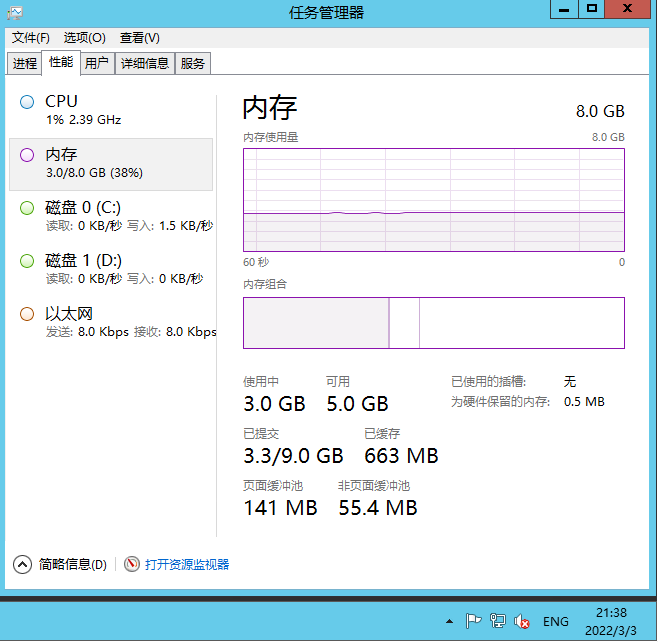Click the 内存使用量 graph
Image resolution: width=658 pixels, height=642 pixels.
coord(434,200)
